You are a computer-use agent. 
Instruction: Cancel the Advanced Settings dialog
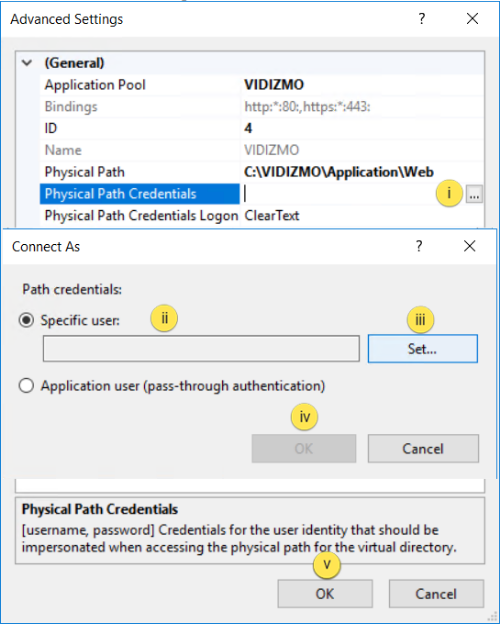coord(436,594)
